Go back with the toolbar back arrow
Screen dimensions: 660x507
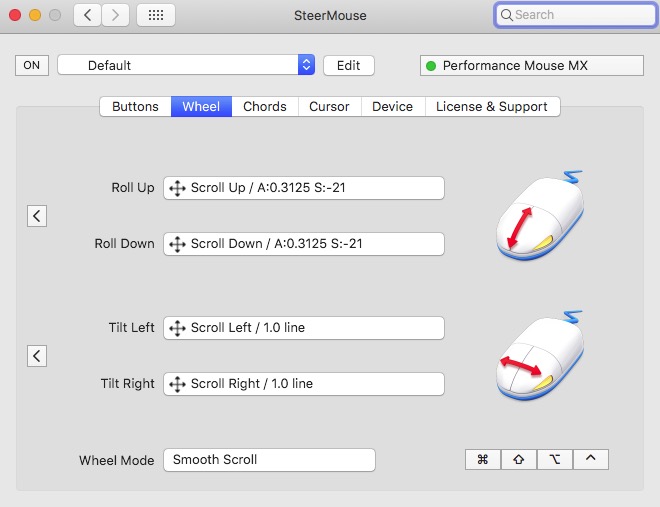pos(88,16)
